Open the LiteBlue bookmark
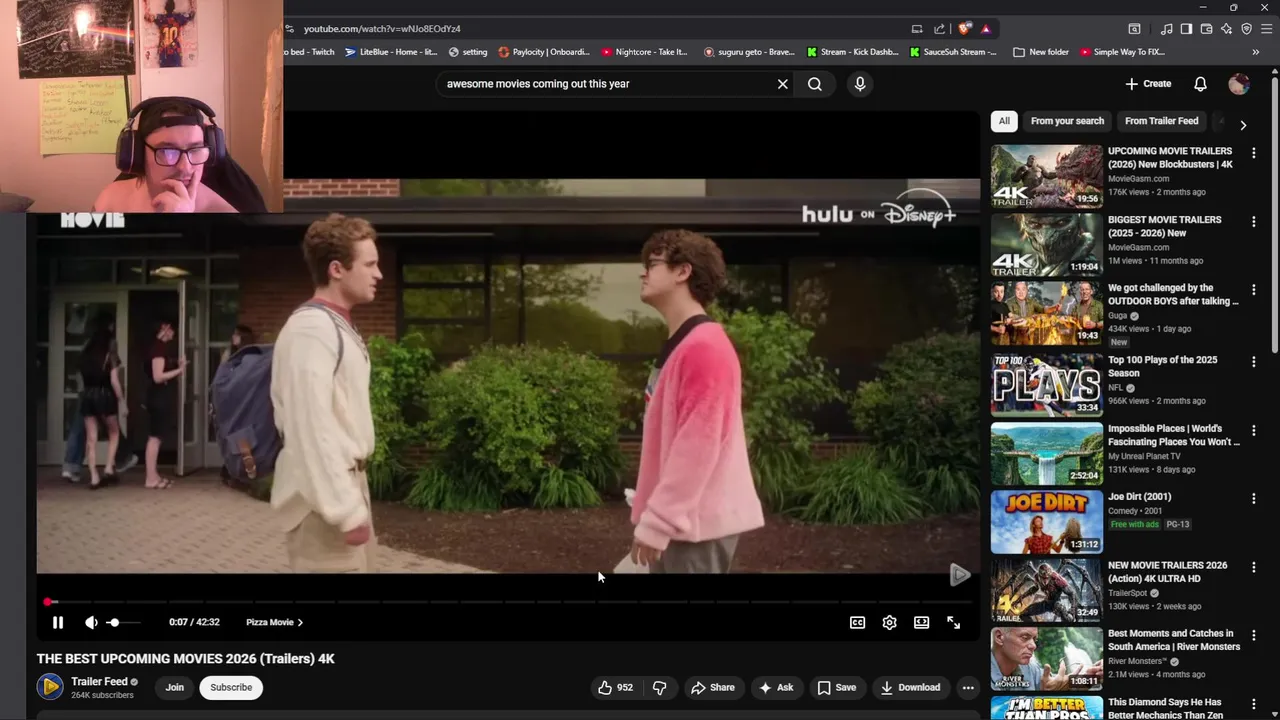This screenshot has width=1280, height=720. click(390, 52)
